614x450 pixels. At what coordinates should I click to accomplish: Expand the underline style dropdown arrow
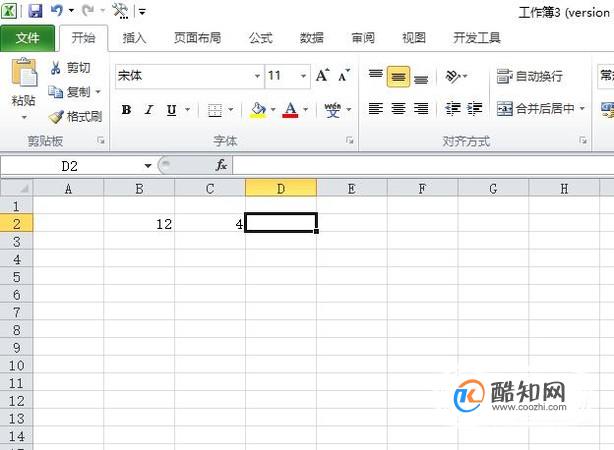(x=188, y=109)
